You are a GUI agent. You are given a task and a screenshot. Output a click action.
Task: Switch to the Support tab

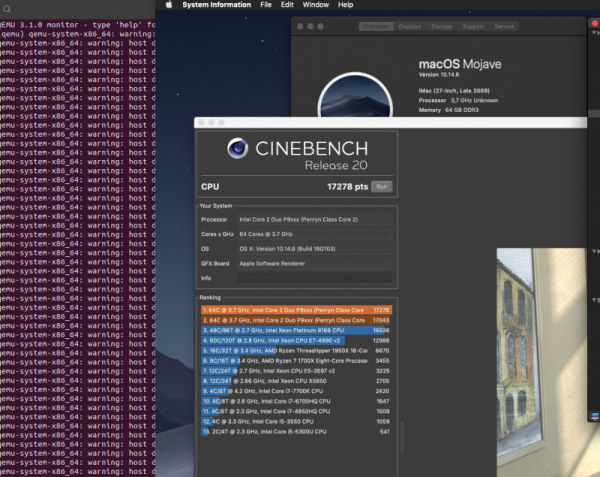coord(473,26)
